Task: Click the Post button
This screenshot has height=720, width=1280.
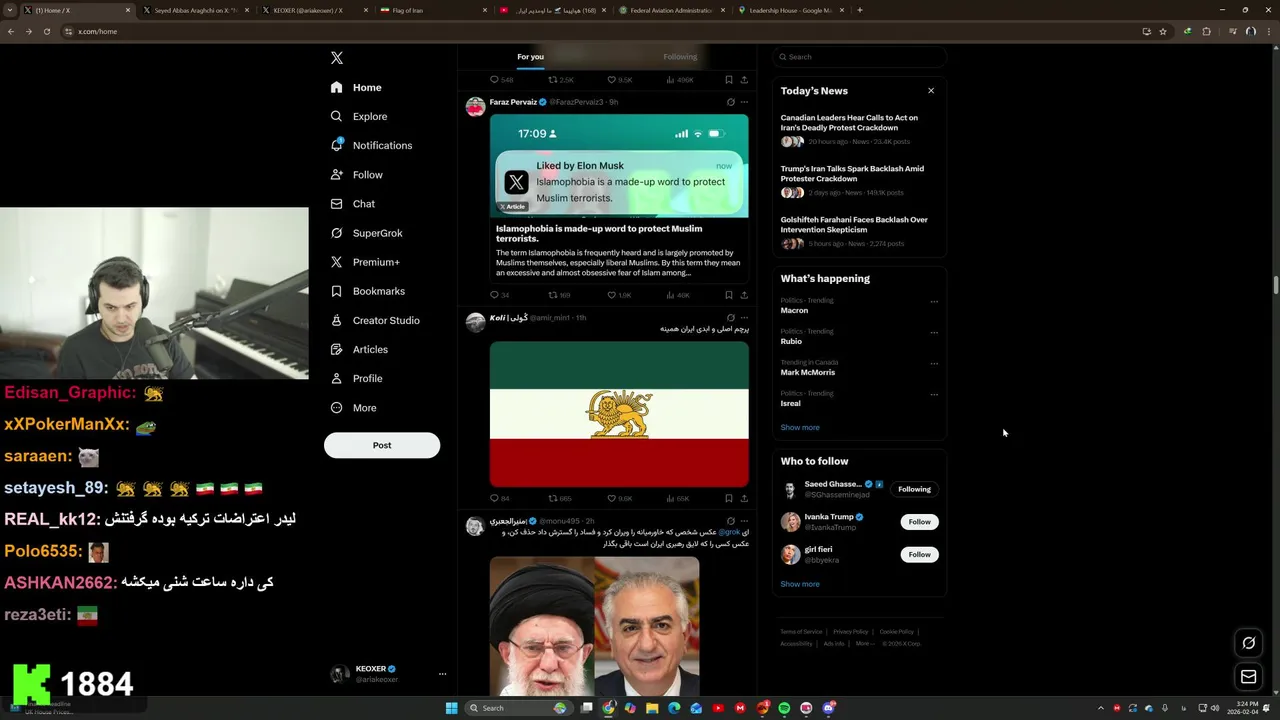Action: click(x=382, y=445)
